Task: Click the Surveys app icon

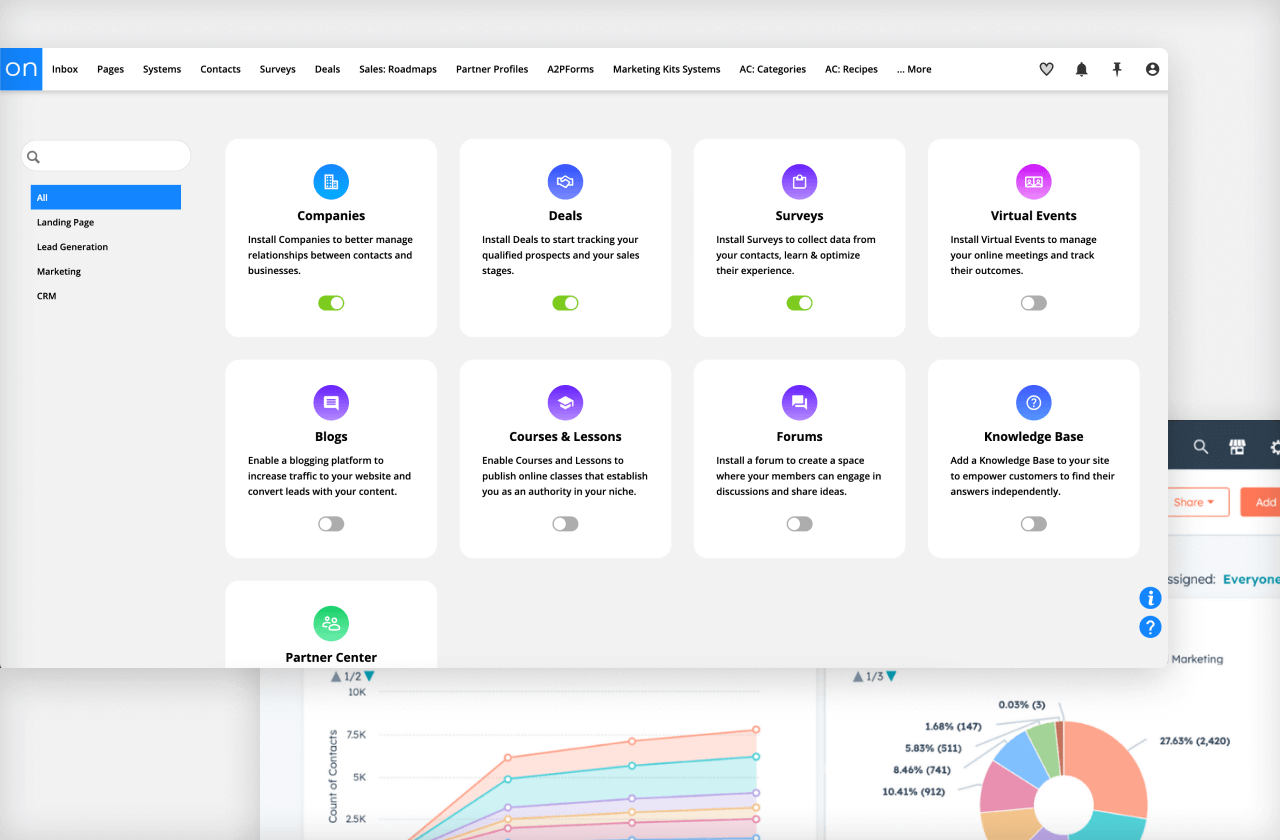Action: pyautogui.click(x=799, y=181)
